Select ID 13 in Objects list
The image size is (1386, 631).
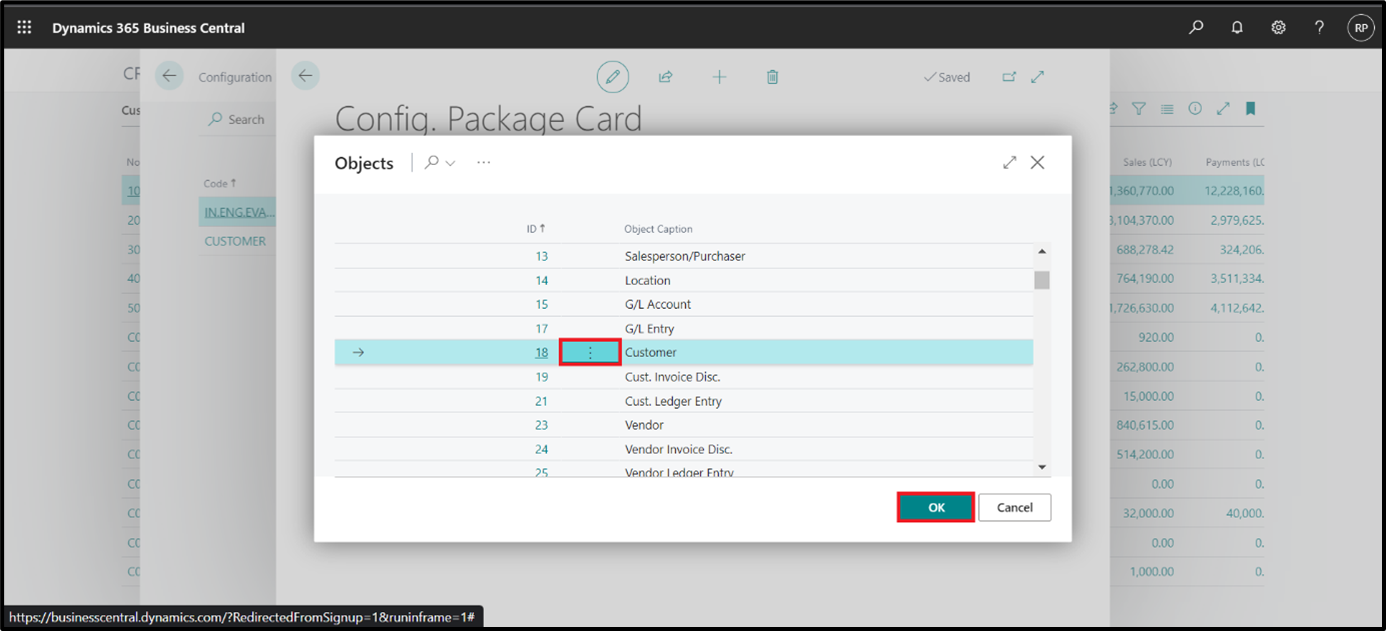tap(541, 256)
